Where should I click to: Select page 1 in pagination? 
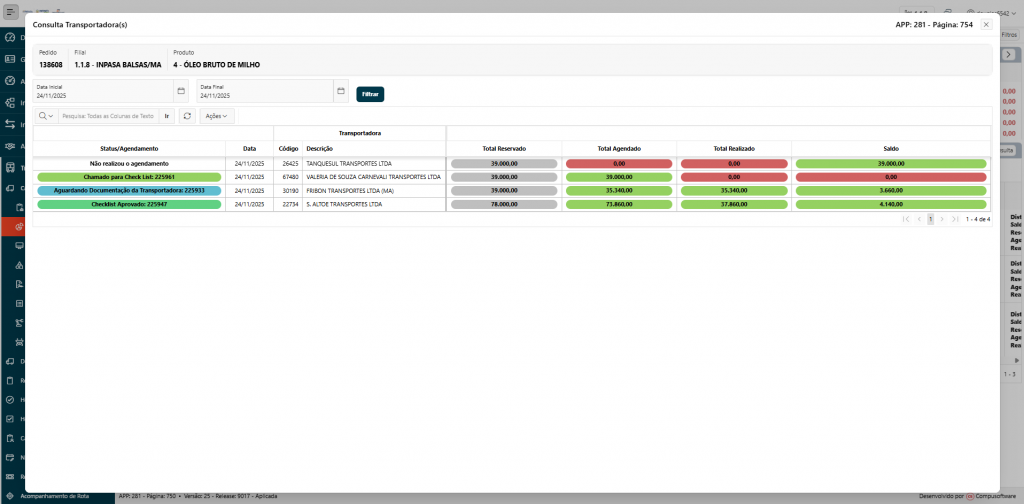click(x=931, y=219)
